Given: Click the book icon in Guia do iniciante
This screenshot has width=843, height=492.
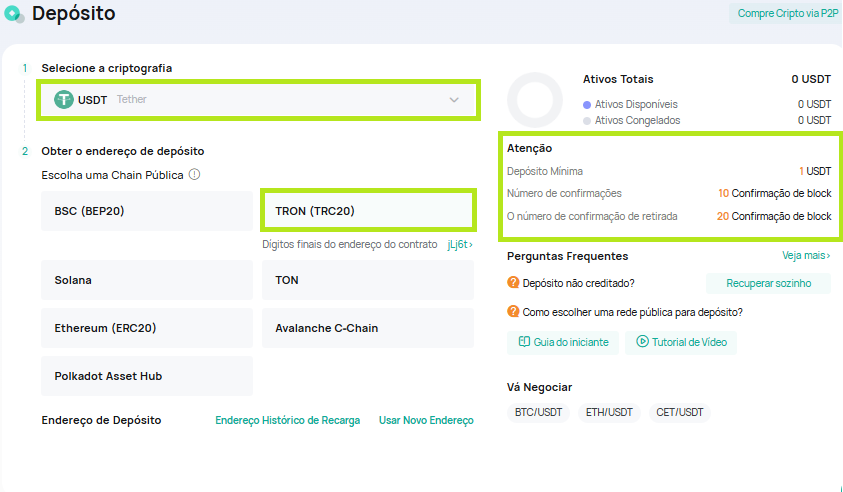Looking at the screenshot, I should coord(524,342).
